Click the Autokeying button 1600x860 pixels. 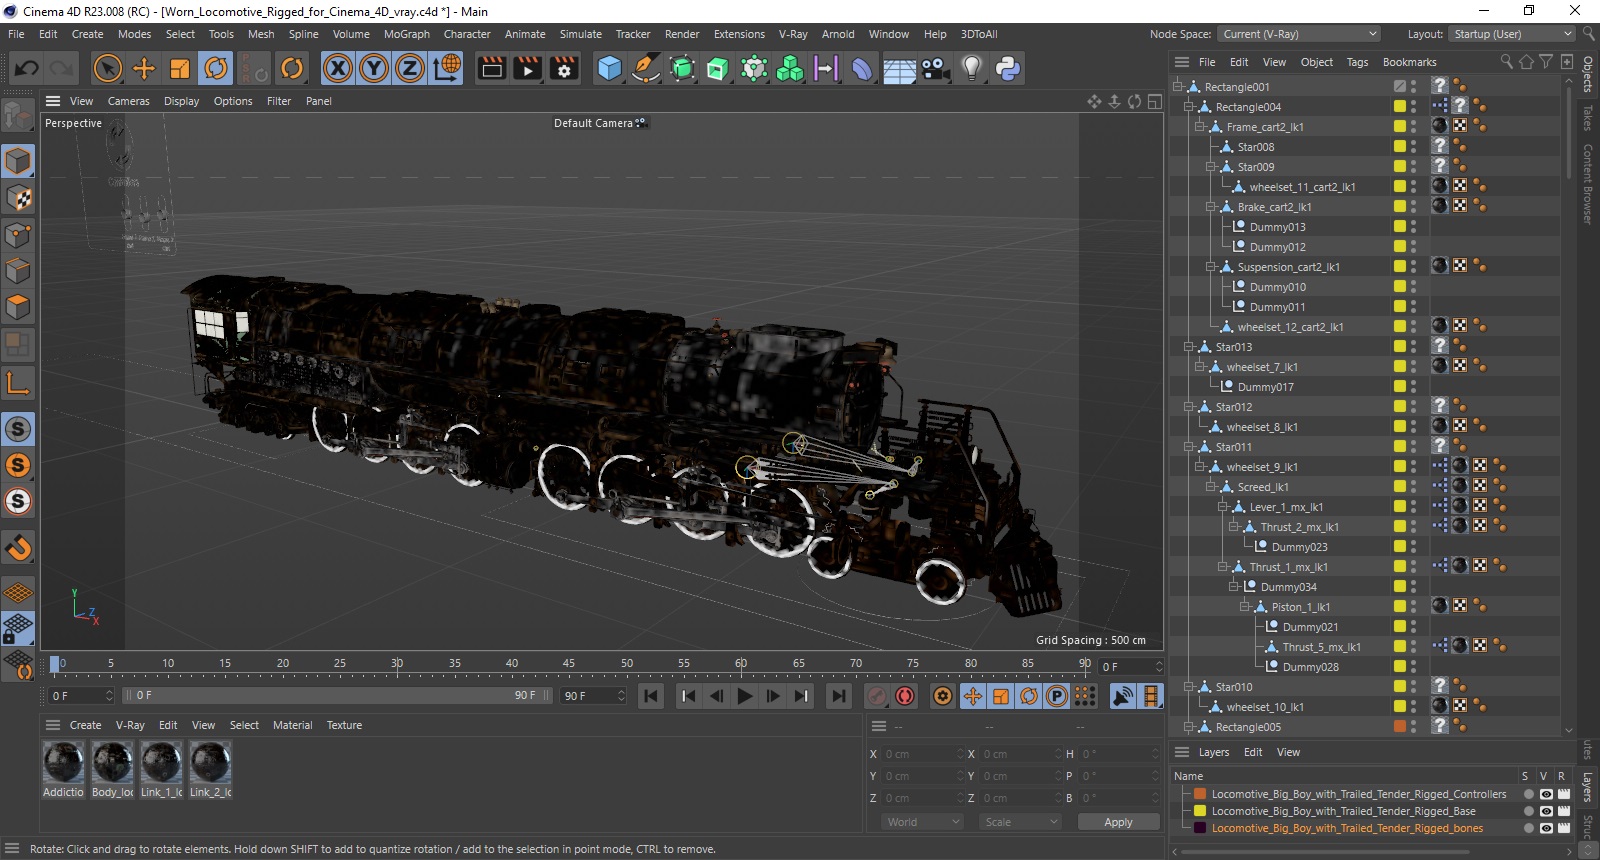pos(905,696)
